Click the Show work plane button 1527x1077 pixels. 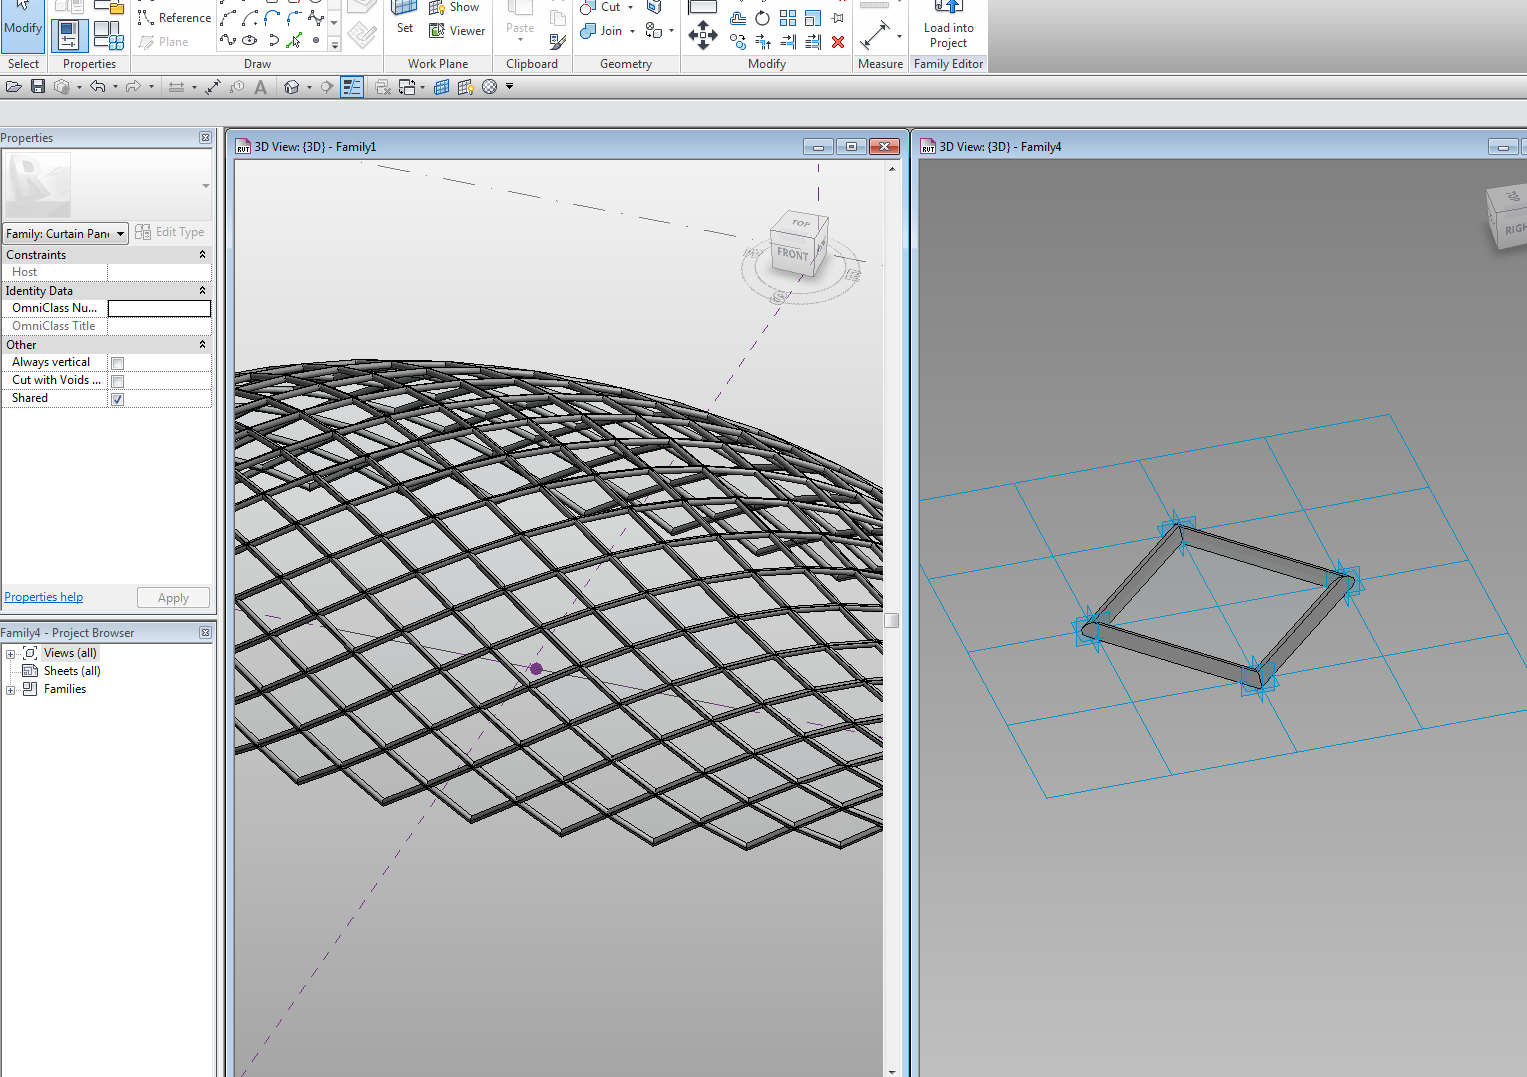454,8
